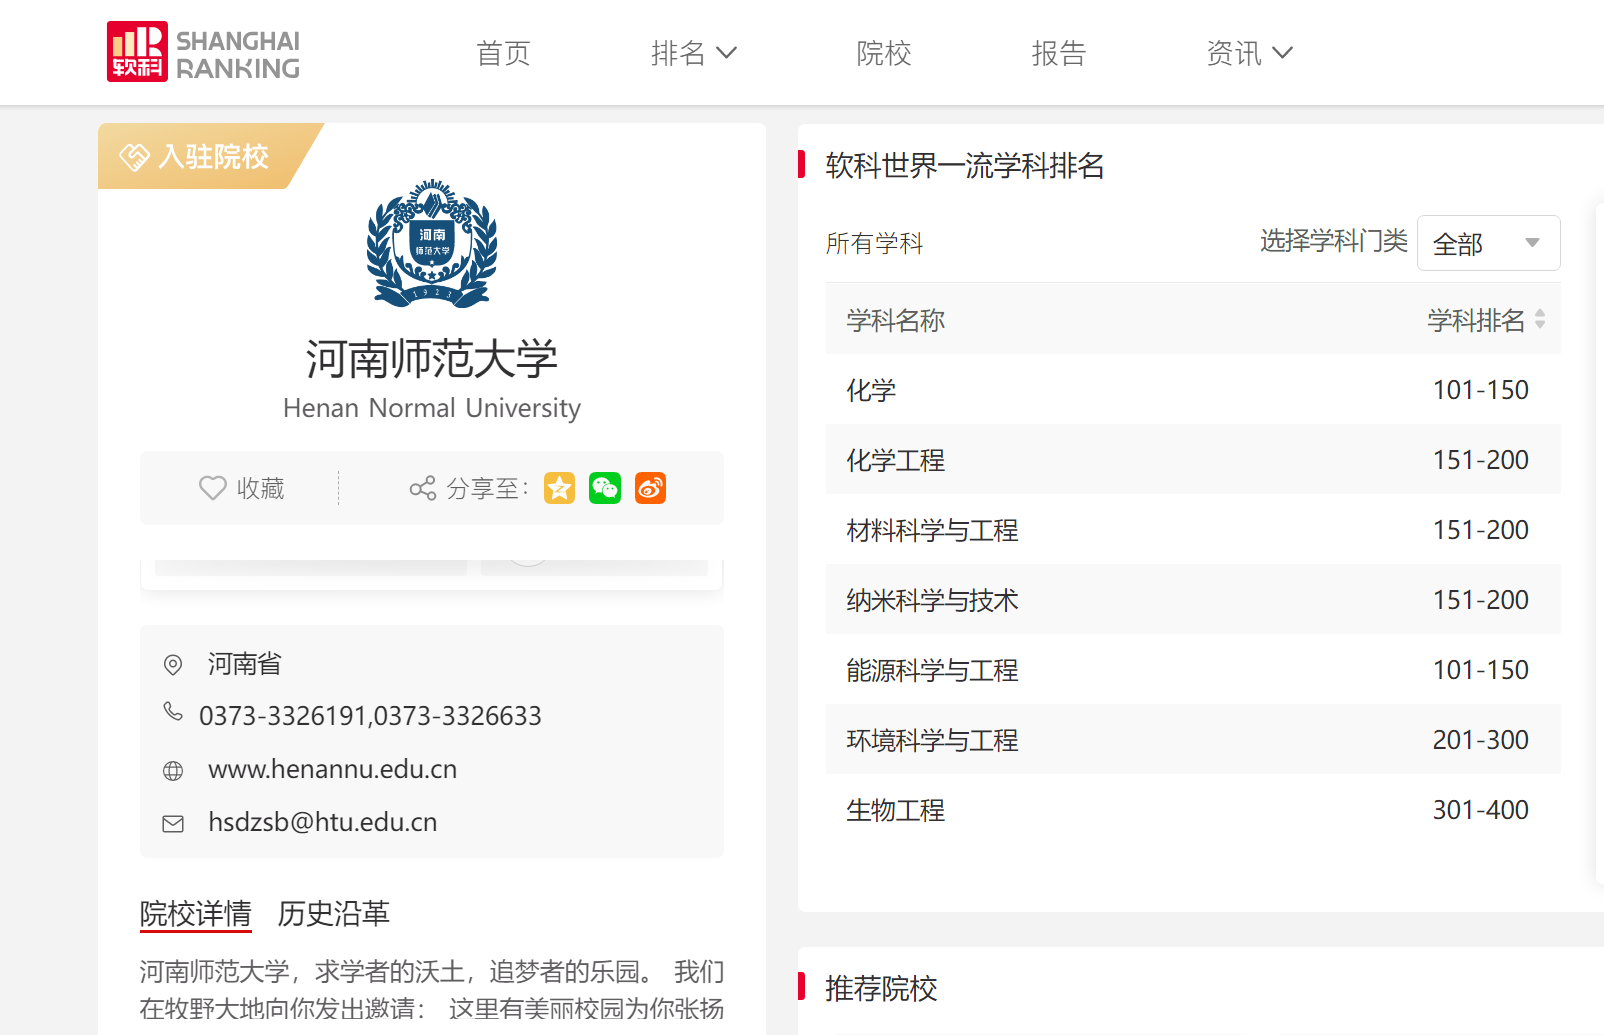Click the 化学 subject ranking row
The height and width of the screenshot is (1035, 1604).
(x=1192, y=390)
